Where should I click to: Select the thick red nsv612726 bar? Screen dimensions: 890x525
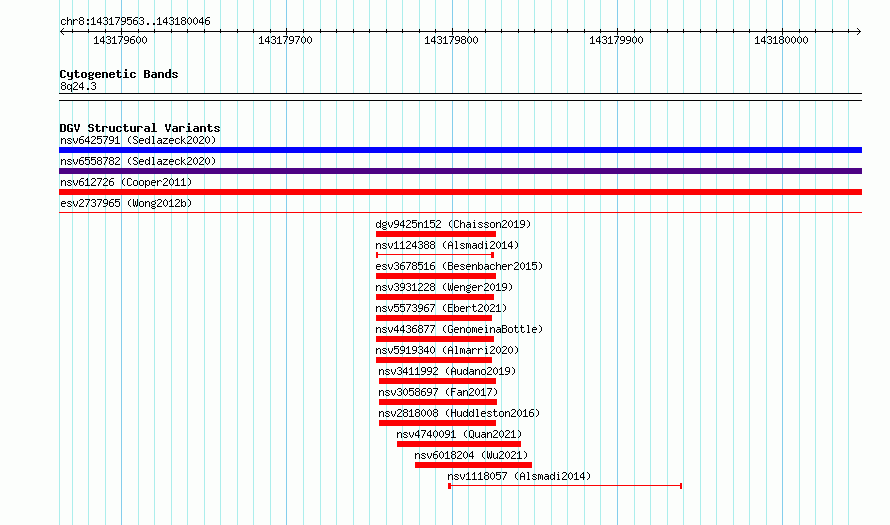tap(460, 192)
